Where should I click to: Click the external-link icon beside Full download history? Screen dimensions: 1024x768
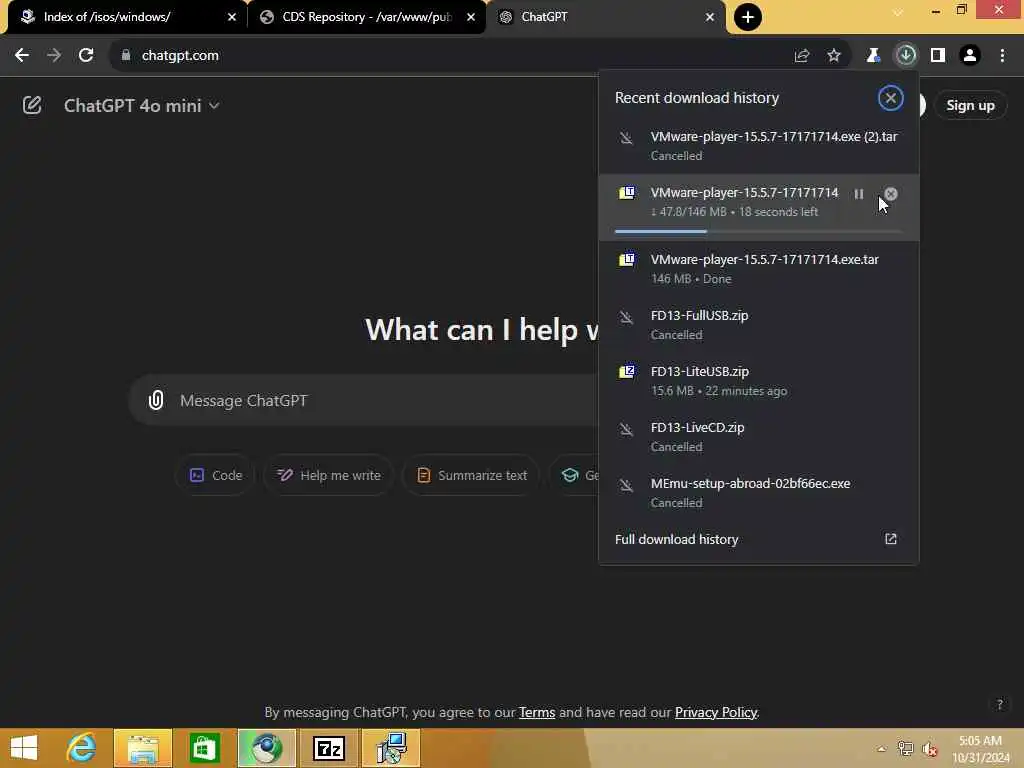coord(891,539)
